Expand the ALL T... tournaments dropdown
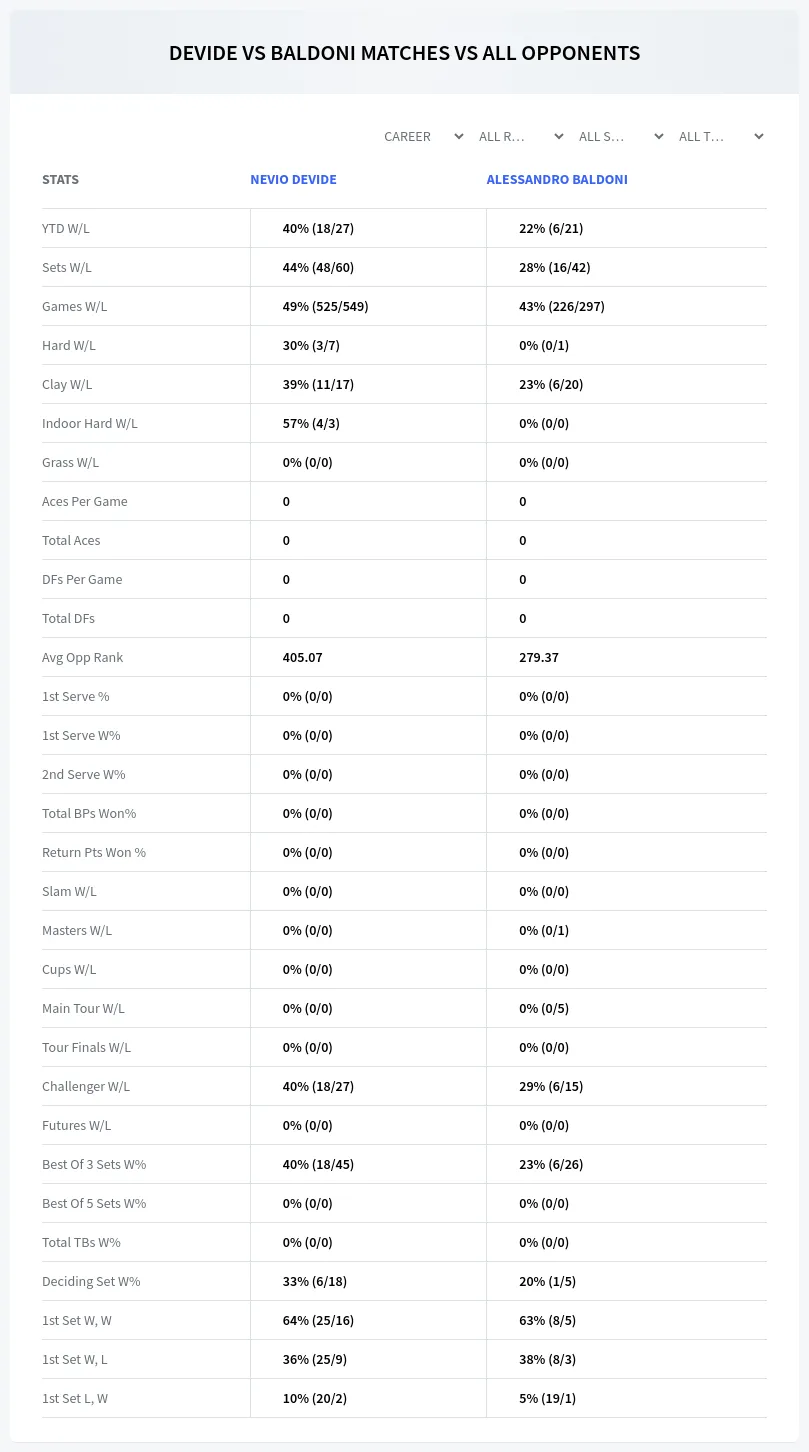This screenshot has height=1452, width=809. tap(722, 136)
